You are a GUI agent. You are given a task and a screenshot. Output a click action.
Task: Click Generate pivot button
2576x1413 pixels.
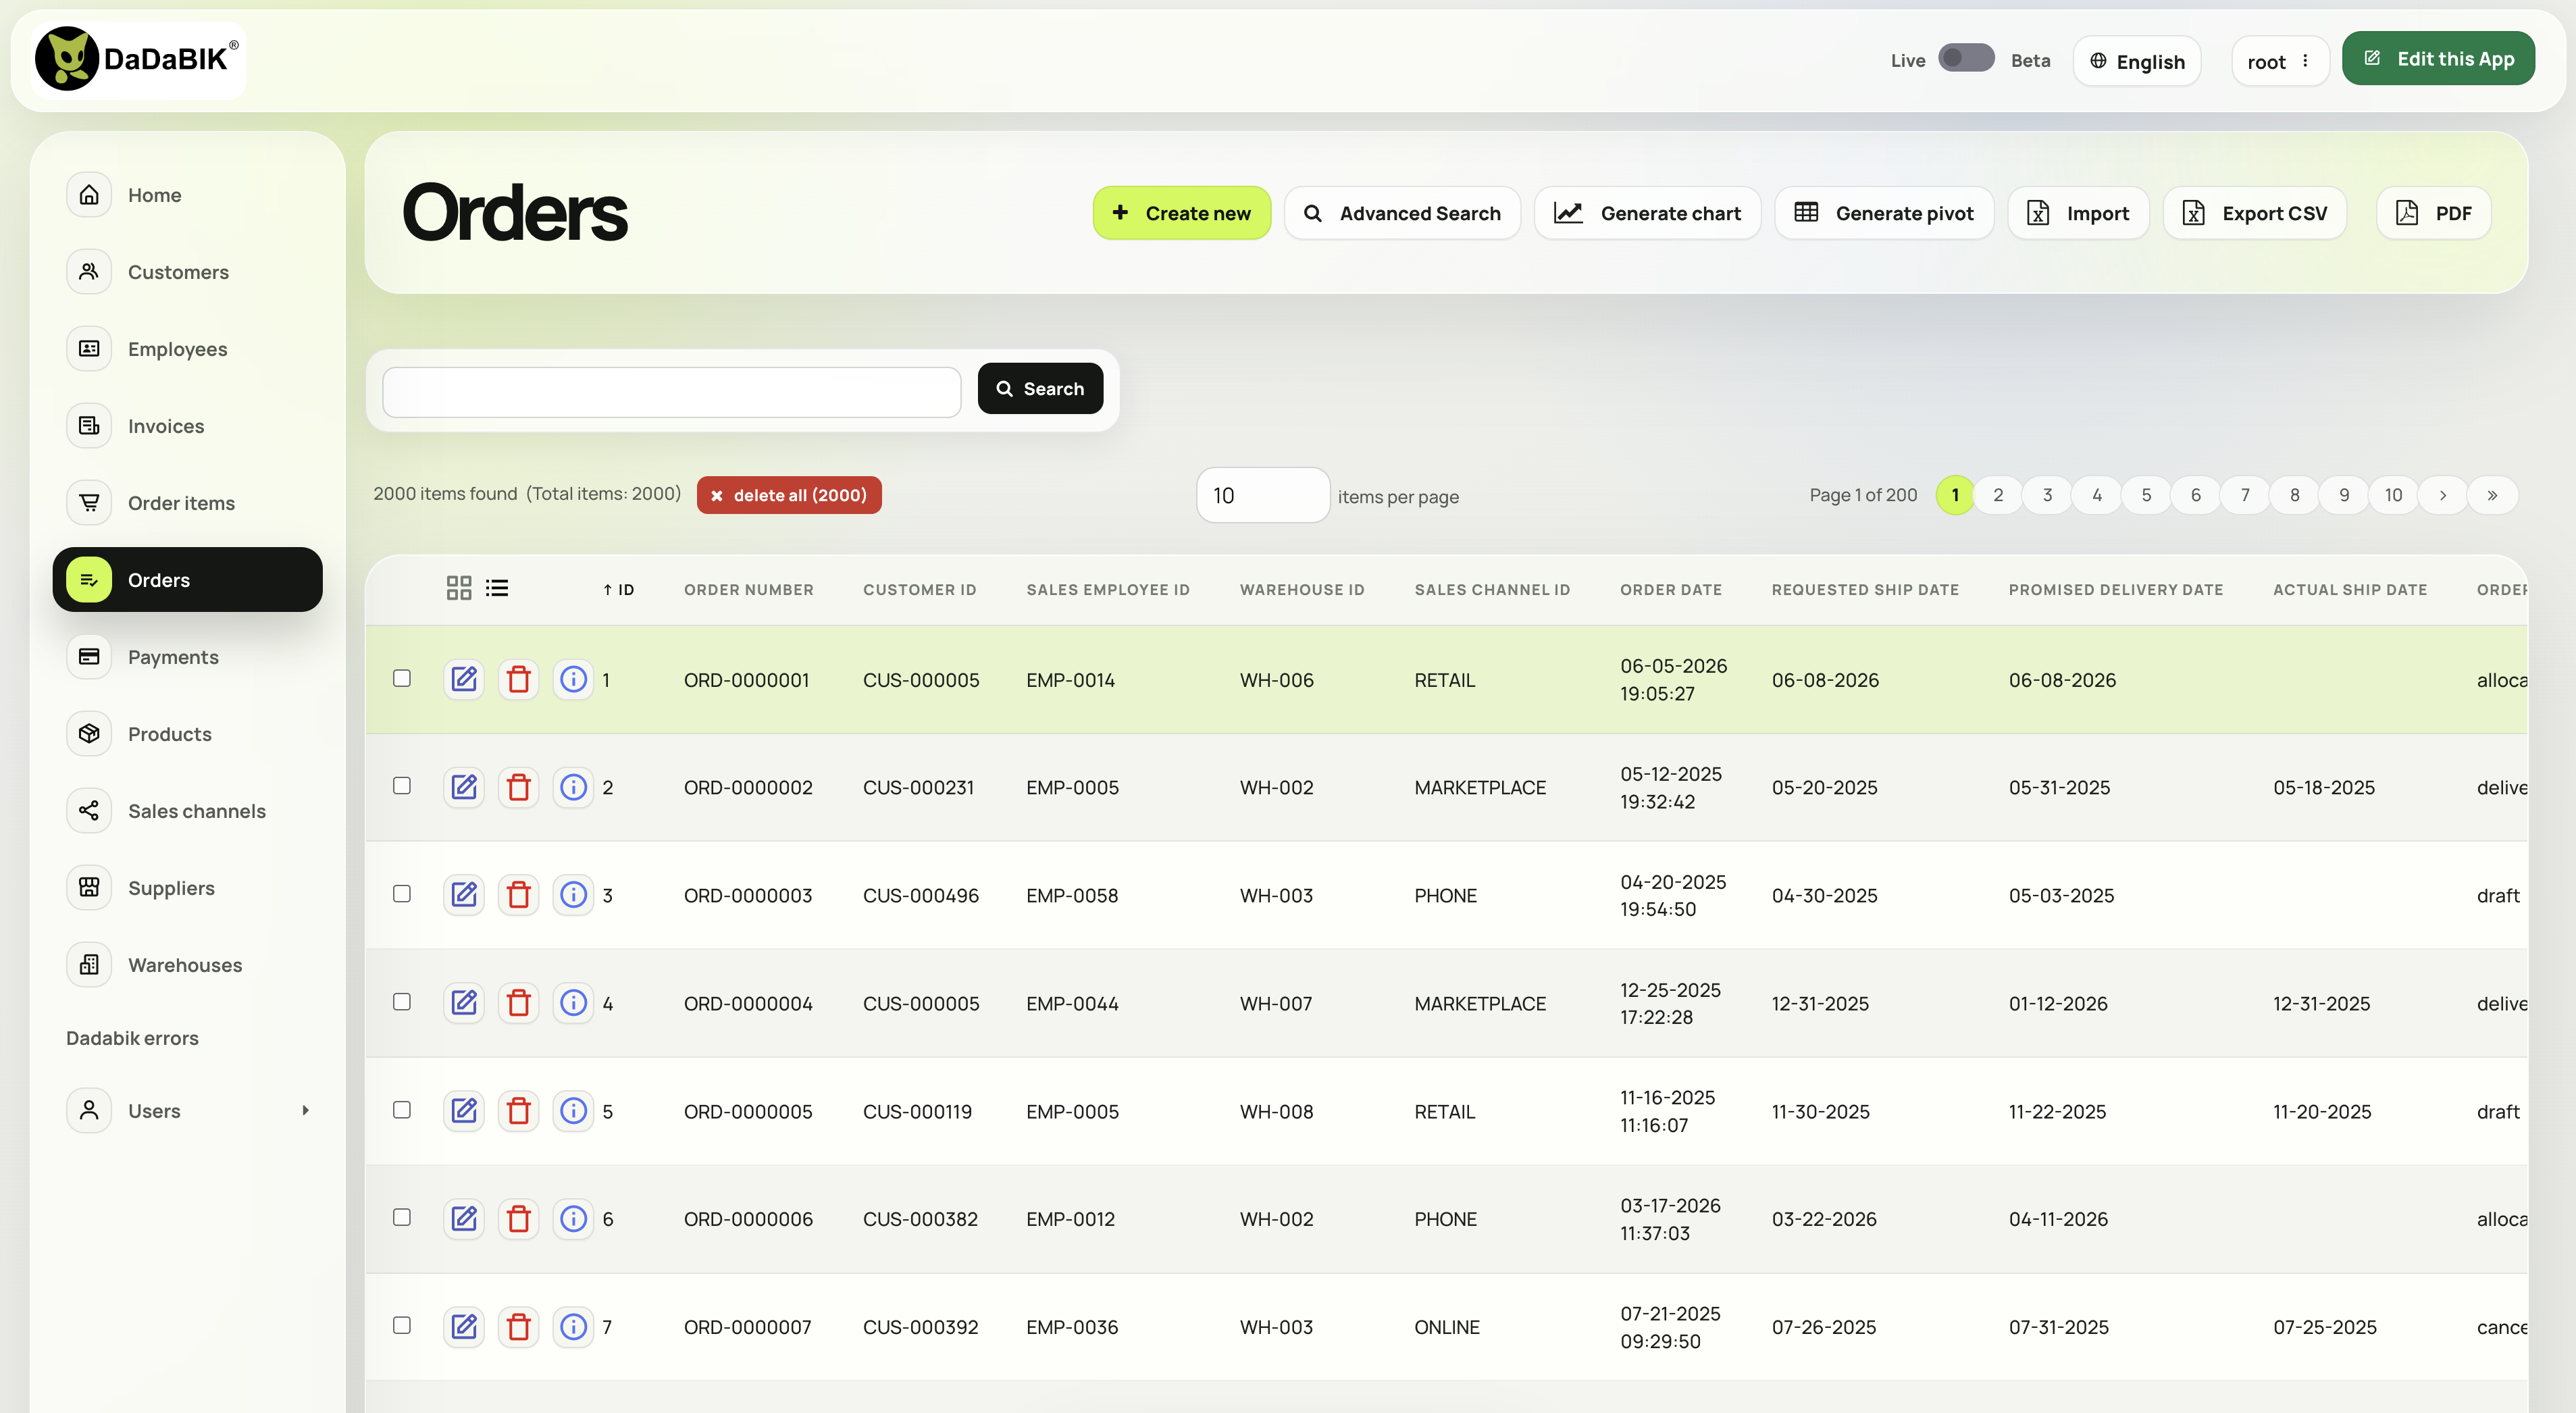point(1884,212)
